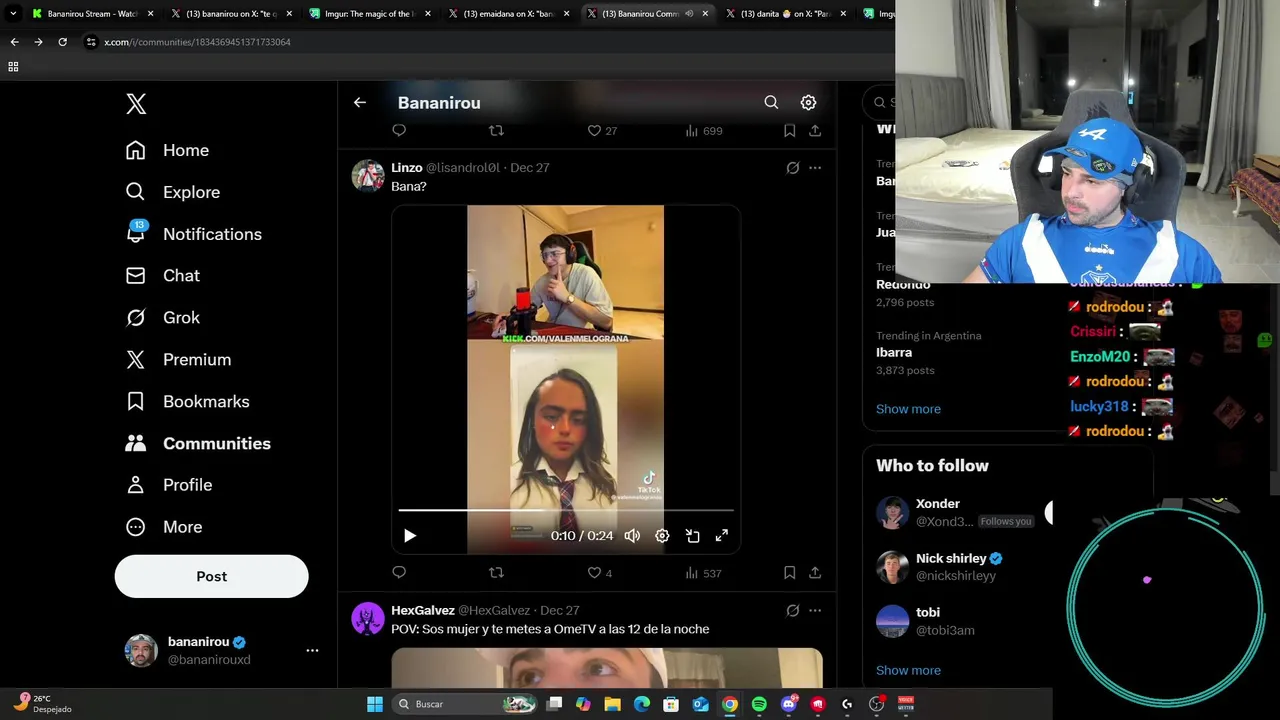The image size is (1280, 720).
Task: Open community settings gear
Action: (808, 102)
